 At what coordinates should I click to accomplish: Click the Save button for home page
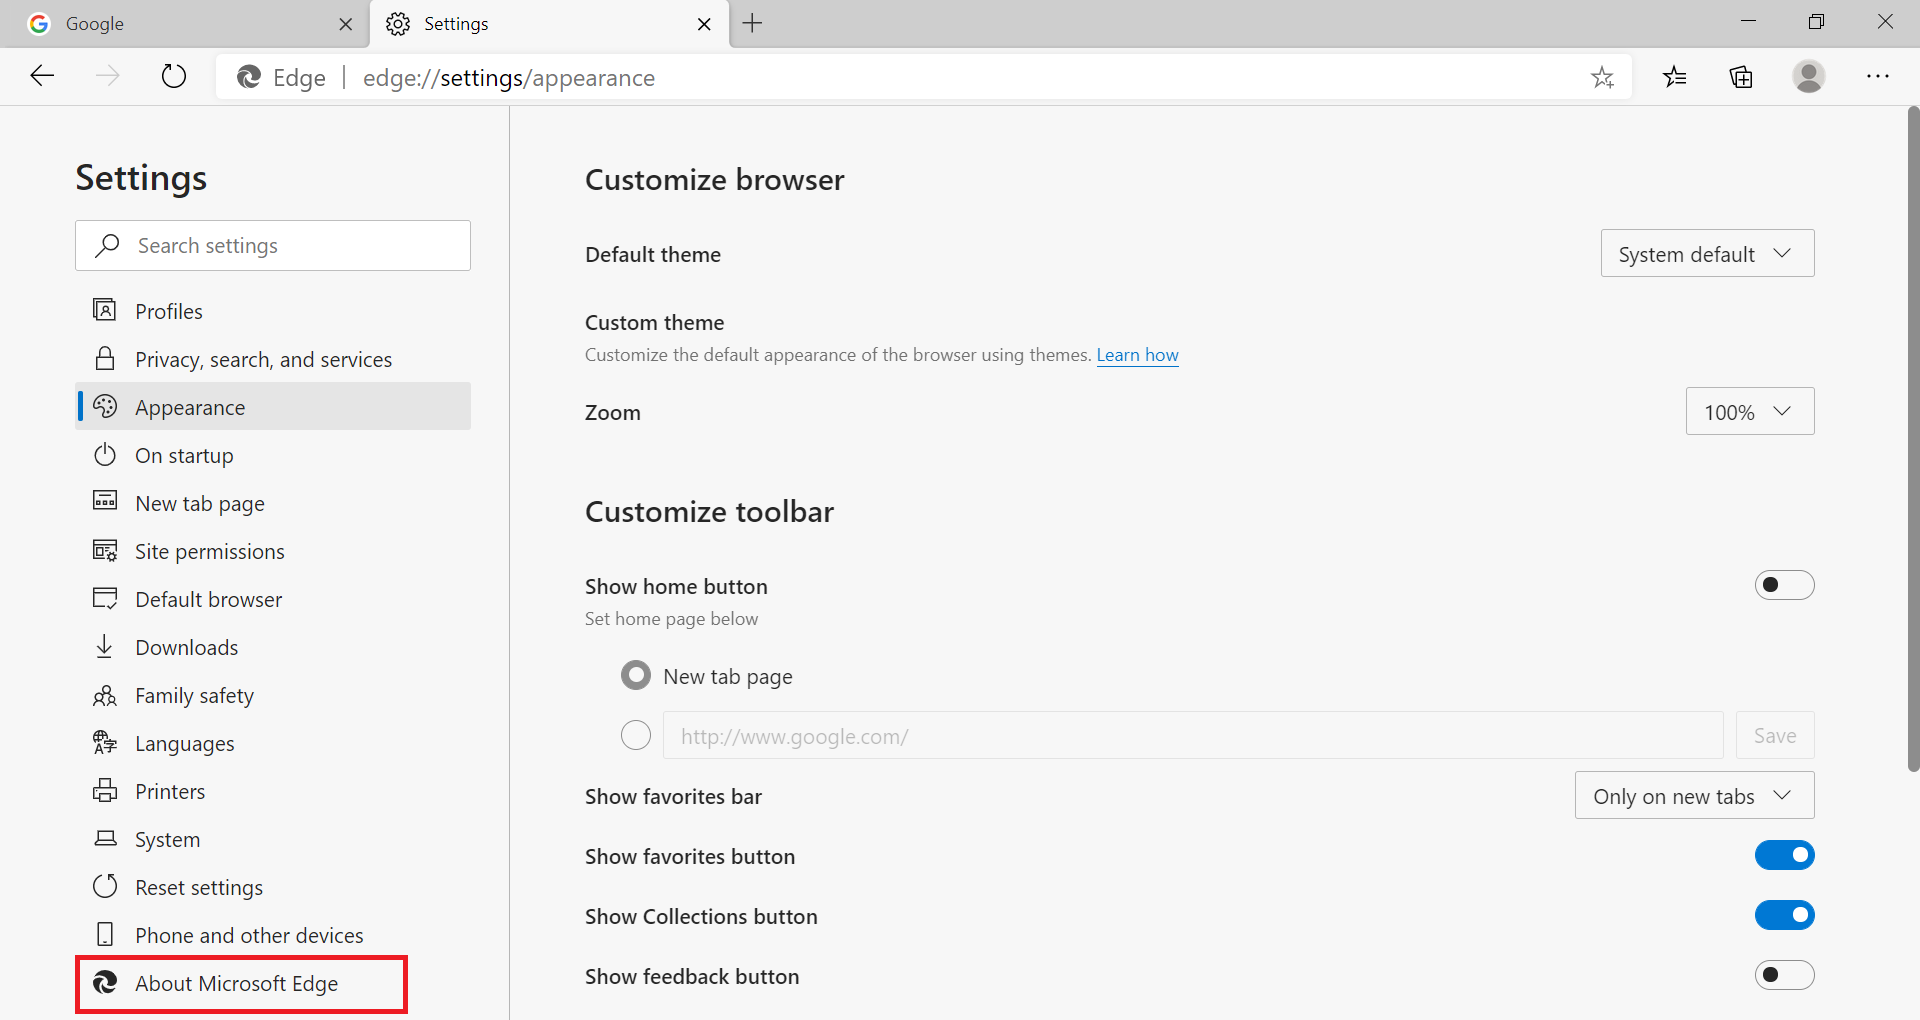[x=1775, y=736]
